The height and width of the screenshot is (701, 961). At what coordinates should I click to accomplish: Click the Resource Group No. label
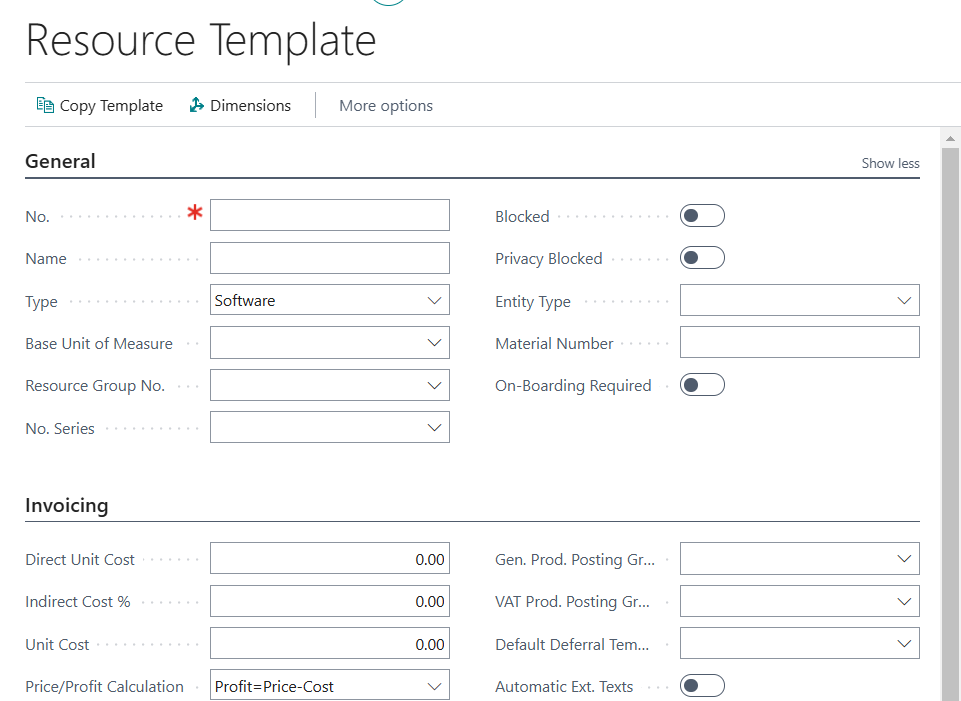point(95,385)
